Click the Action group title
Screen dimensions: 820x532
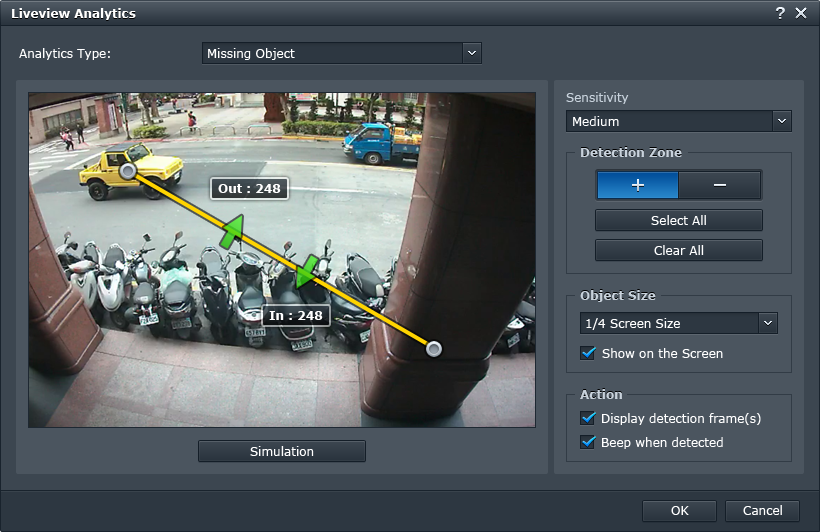[601, 394]
